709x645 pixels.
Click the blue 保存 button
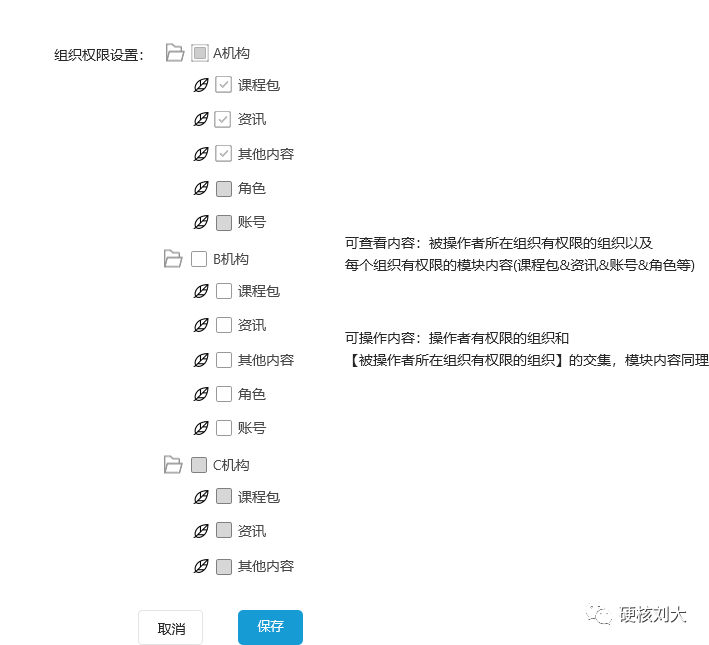[x=270, y=627]
